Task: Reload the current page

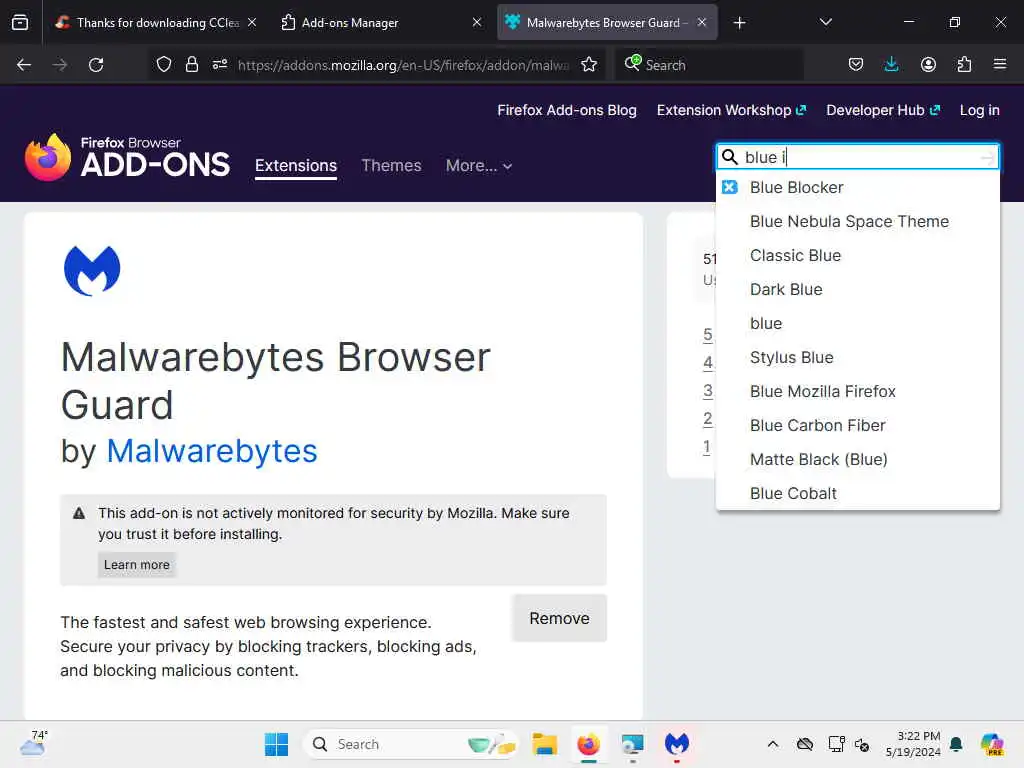Action: point(96,65)
